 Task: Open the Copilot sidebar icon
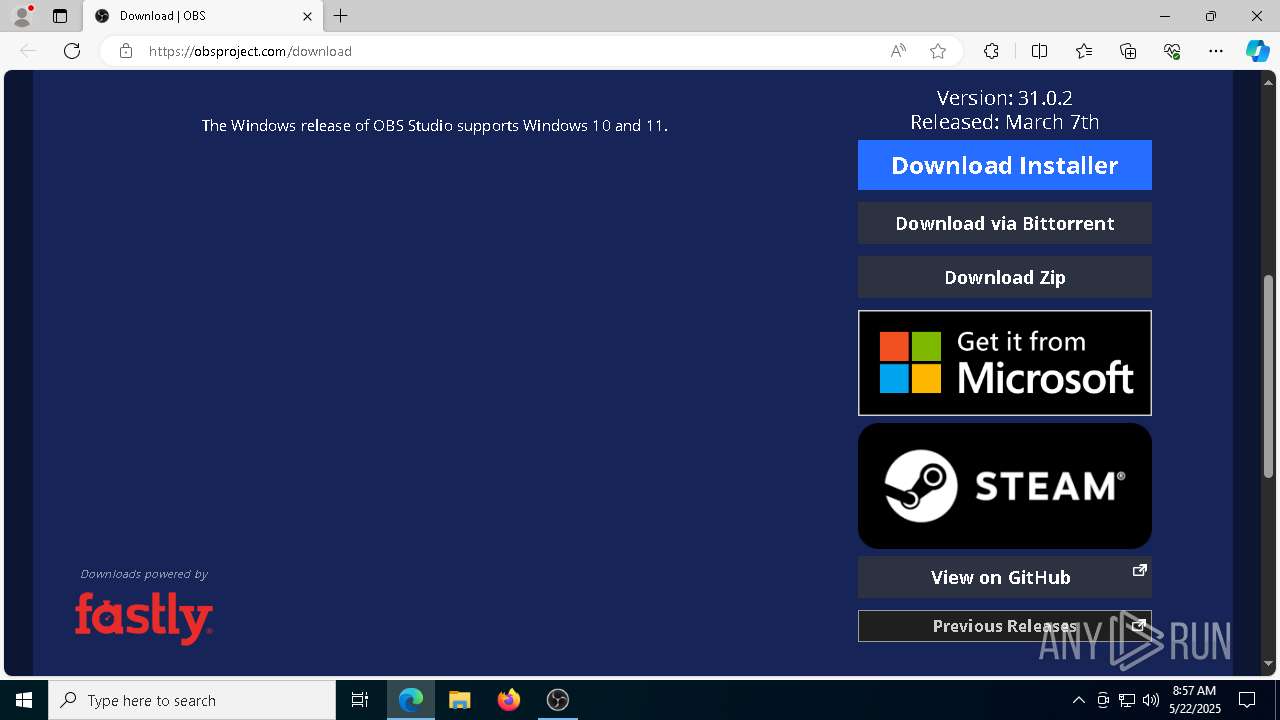point(1257,51)
